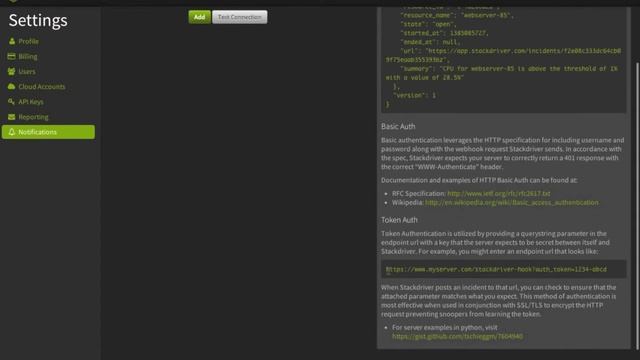Click the Notifications bell icon
The width and height of the screenshot is (640, 360).
coord(11,132)
